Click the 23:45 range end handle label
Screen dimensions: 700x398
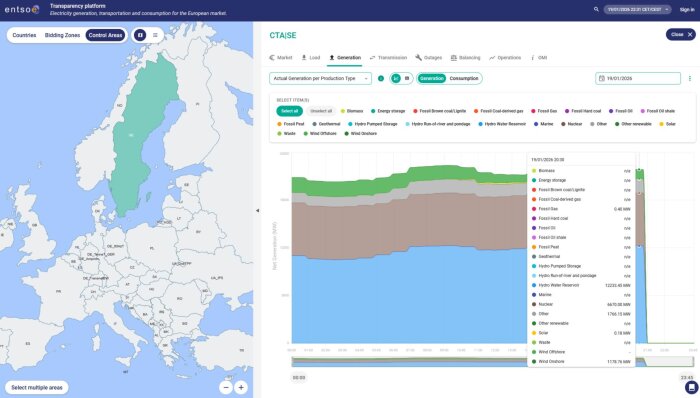[687, 377]
